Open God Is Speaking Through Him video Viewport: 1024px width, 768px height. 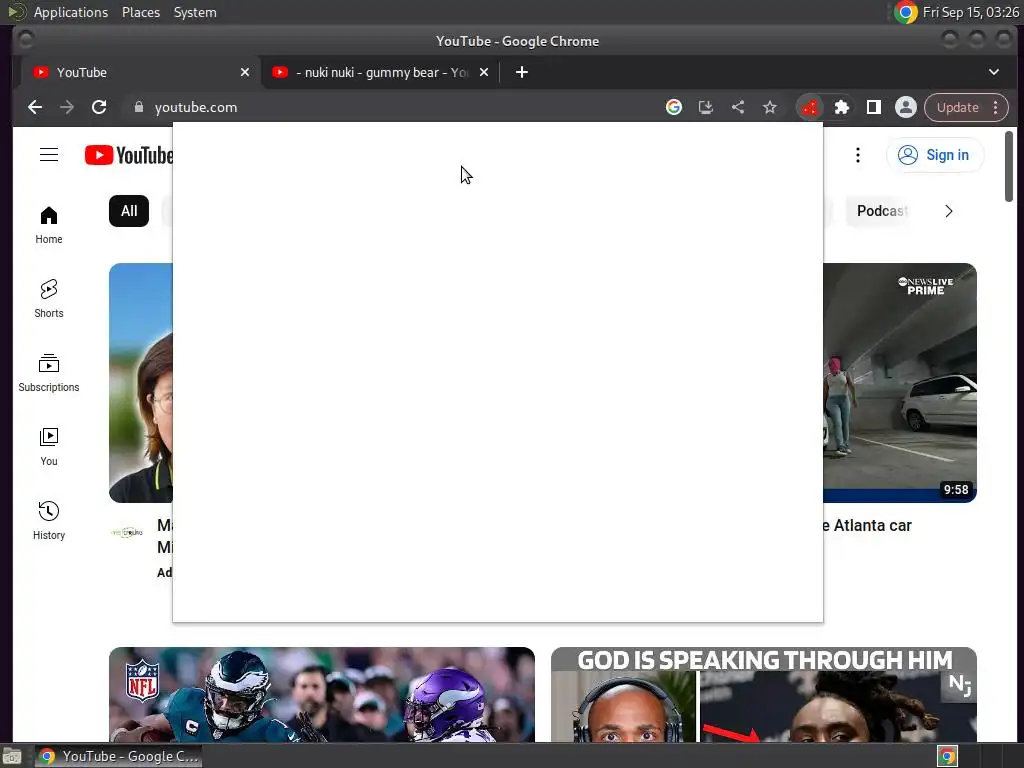click(763, 694)
